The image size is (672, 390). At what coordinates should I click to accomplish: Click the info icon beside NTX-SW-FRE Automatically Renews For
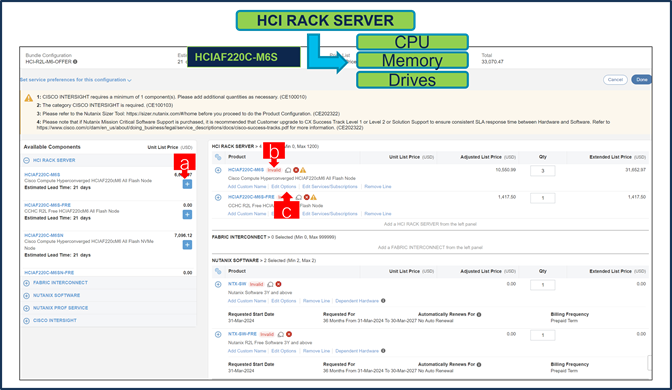(x=479, y=365)
